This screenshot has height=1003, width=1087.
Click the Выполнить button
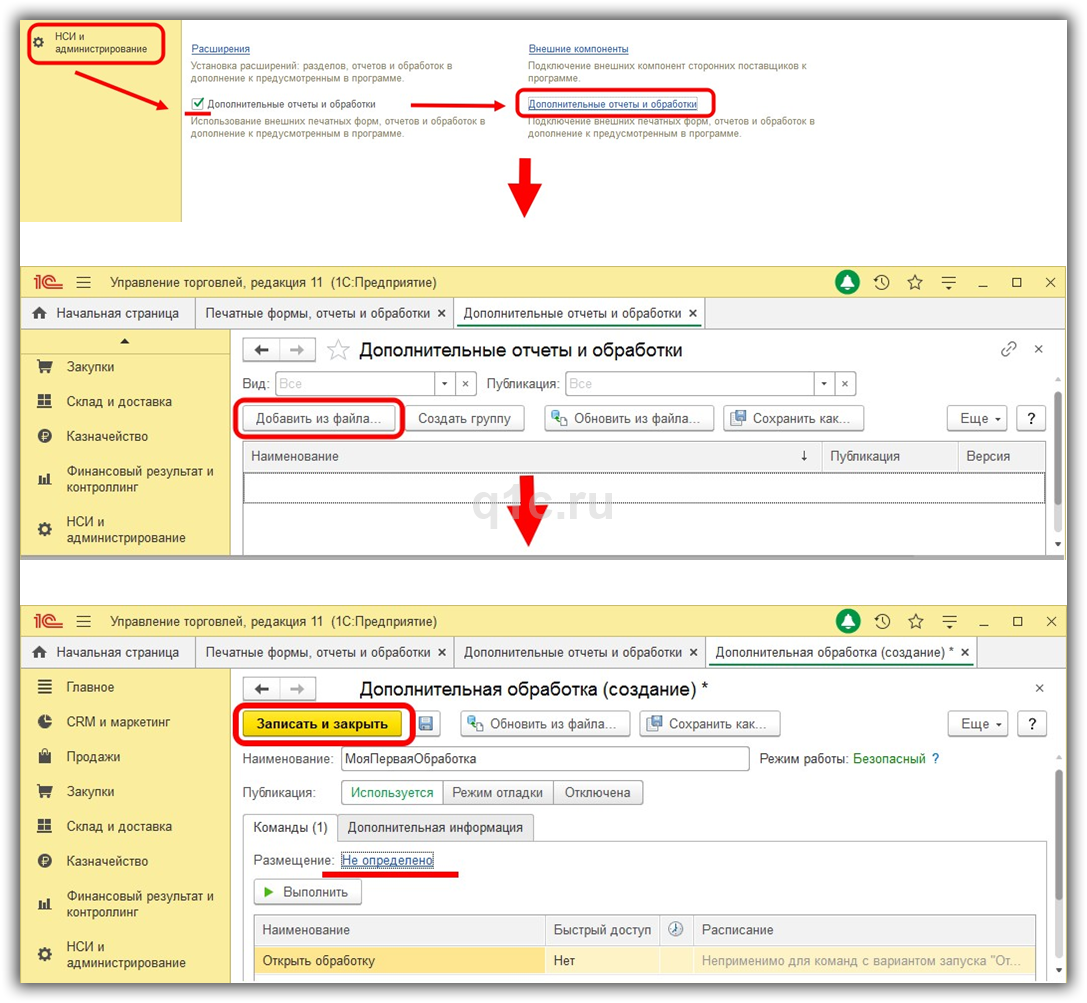point(308,892)
